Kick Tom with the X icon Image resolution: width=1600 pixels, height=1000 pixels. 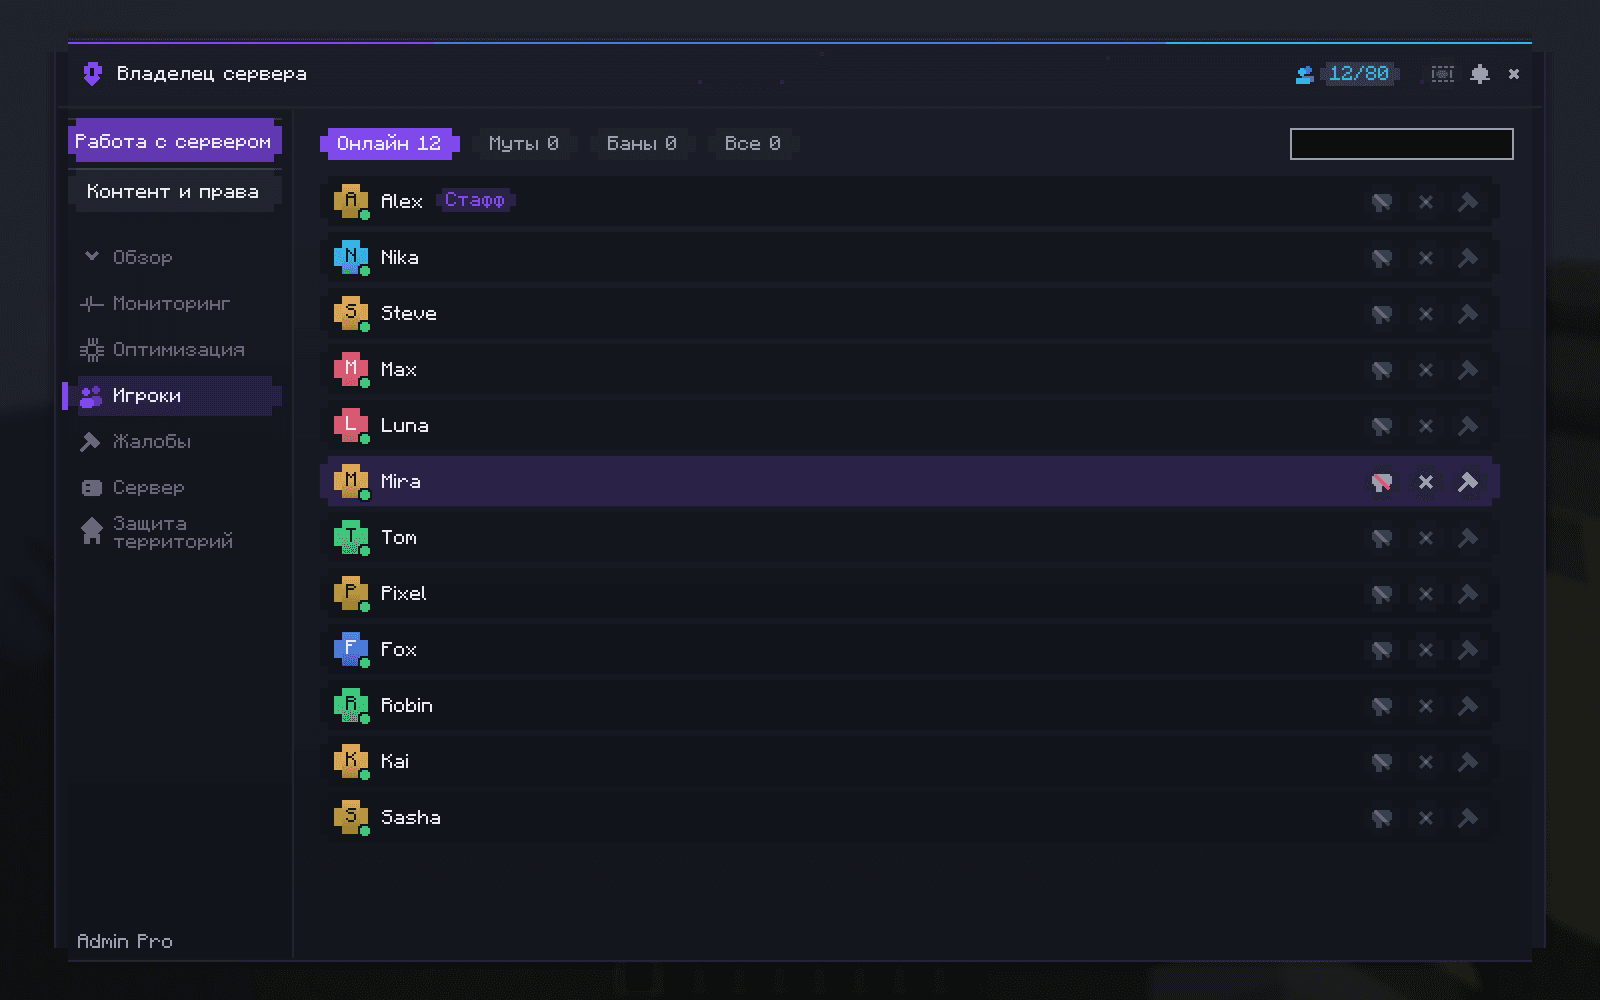pyautogui.click(x=1425, y=538)
